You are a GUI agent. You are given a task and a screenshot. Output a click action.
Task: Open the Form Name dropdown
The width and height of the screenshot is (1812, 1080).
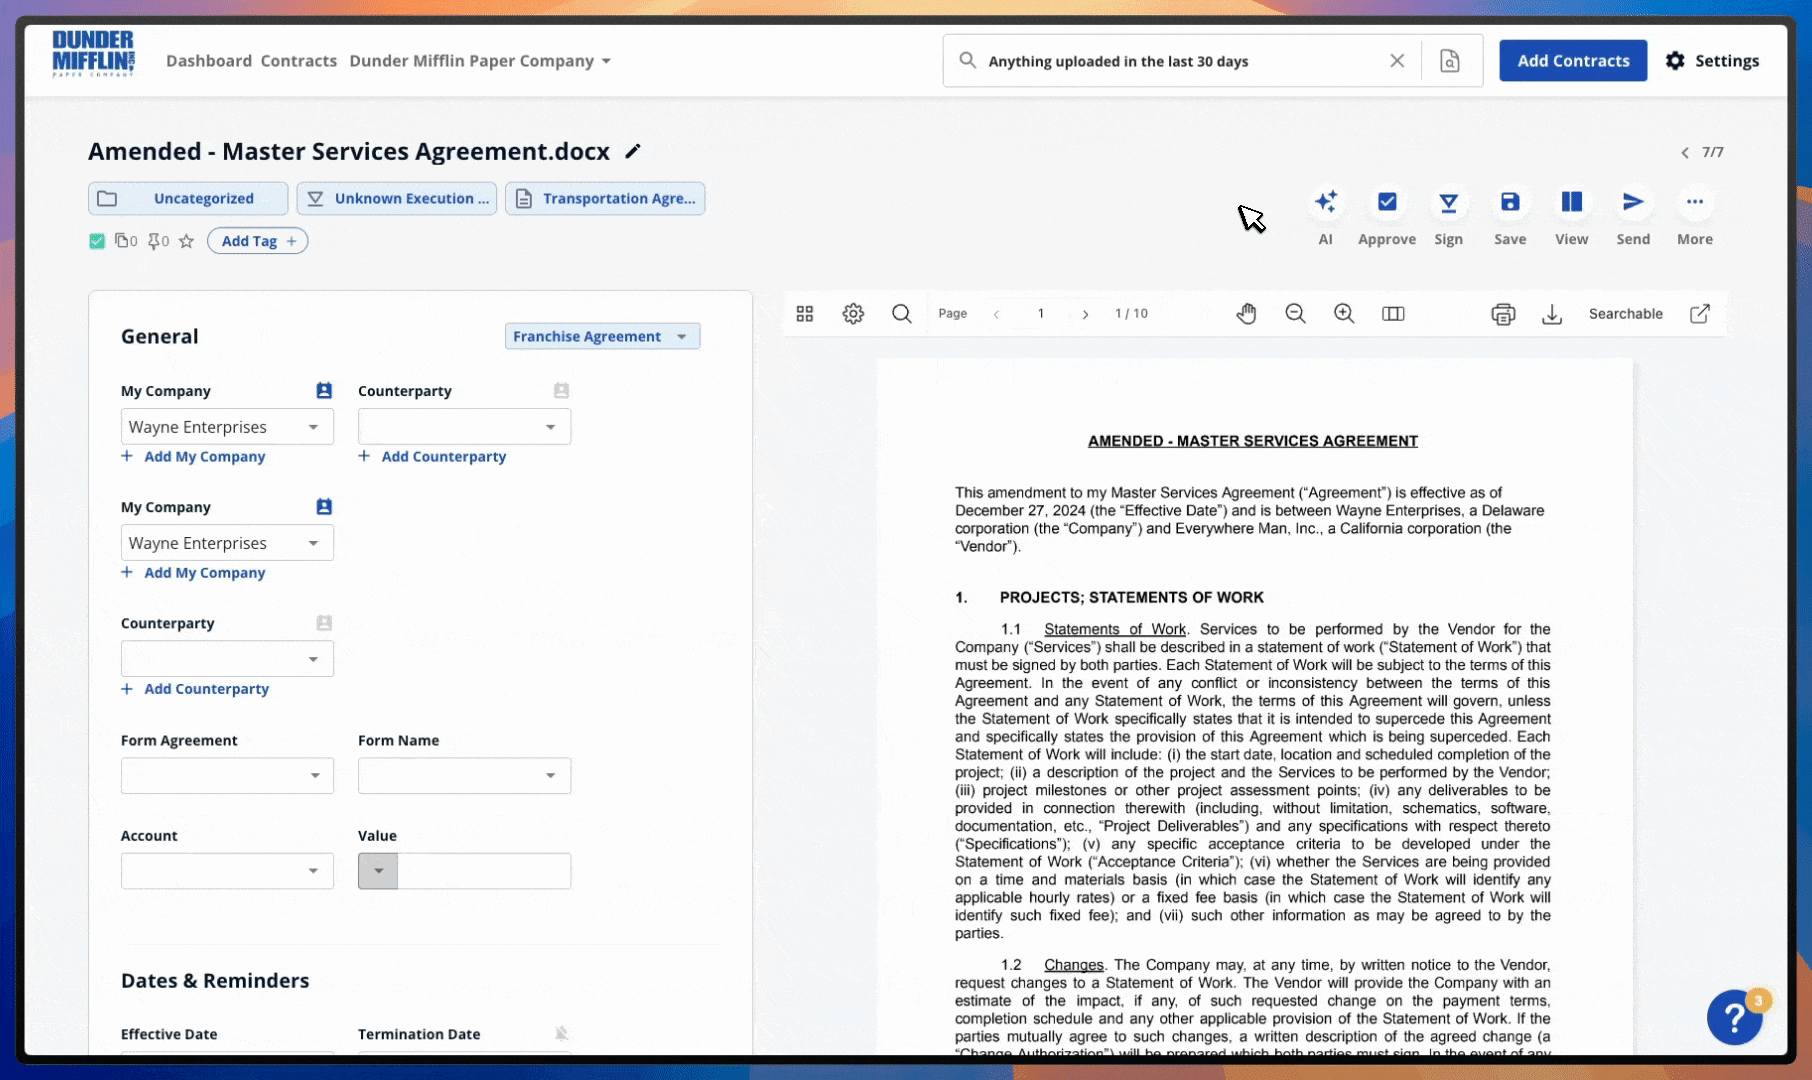click(464, 776)
